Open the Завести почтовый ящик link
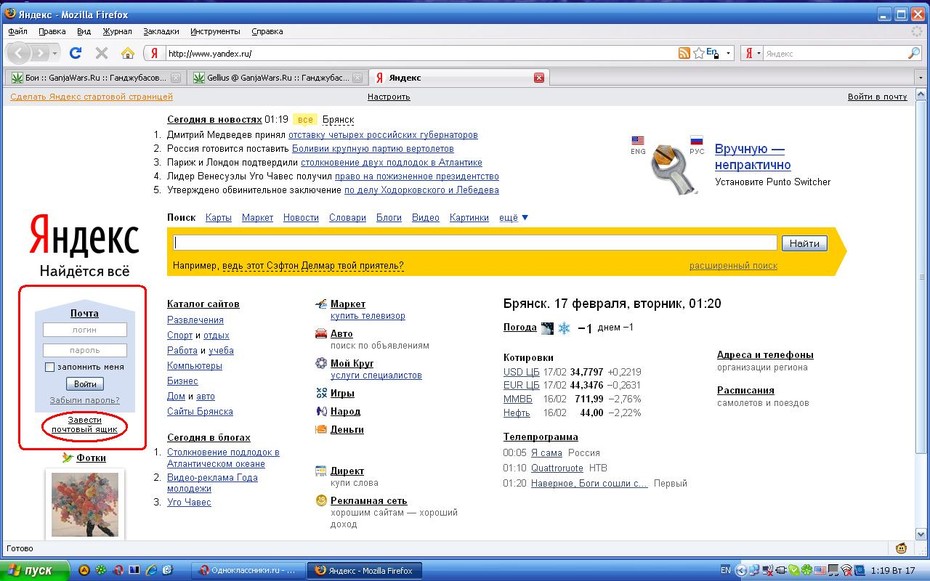 (x=85, y=424)
